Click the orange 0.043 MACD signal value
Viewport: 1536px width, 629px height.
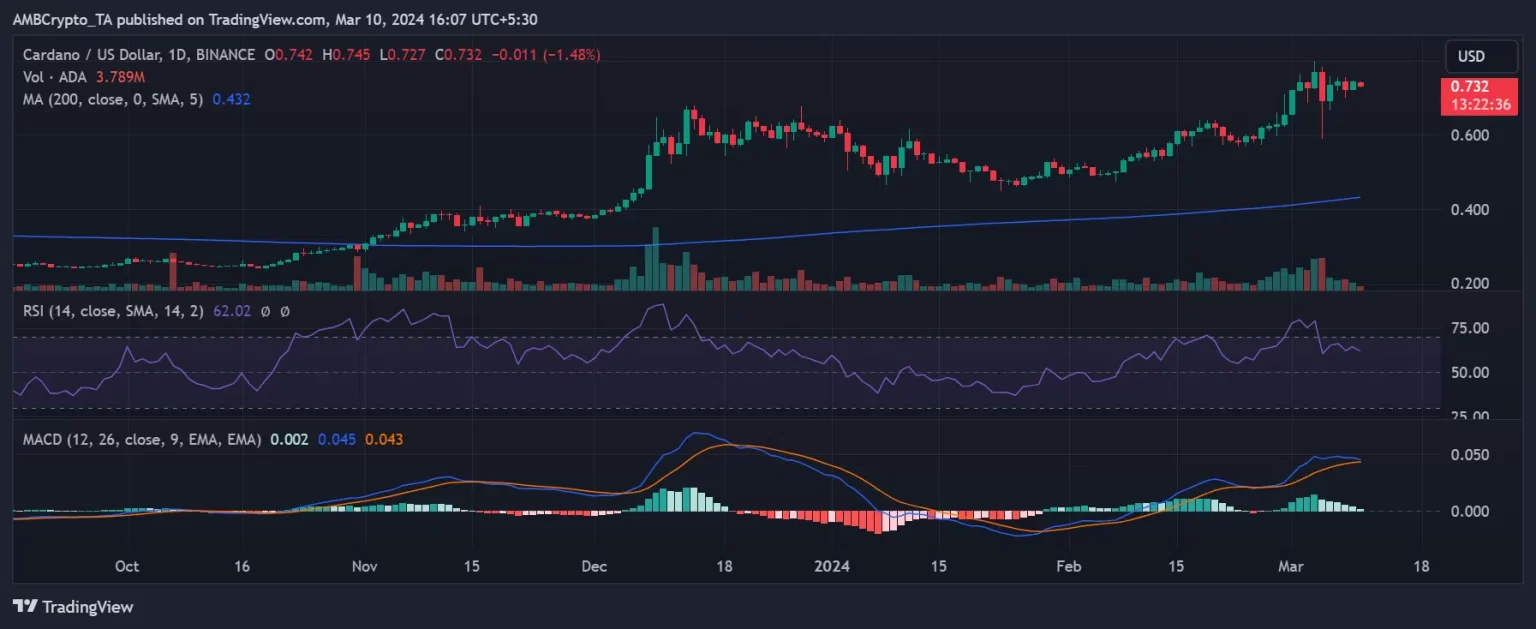click(385, 439)
